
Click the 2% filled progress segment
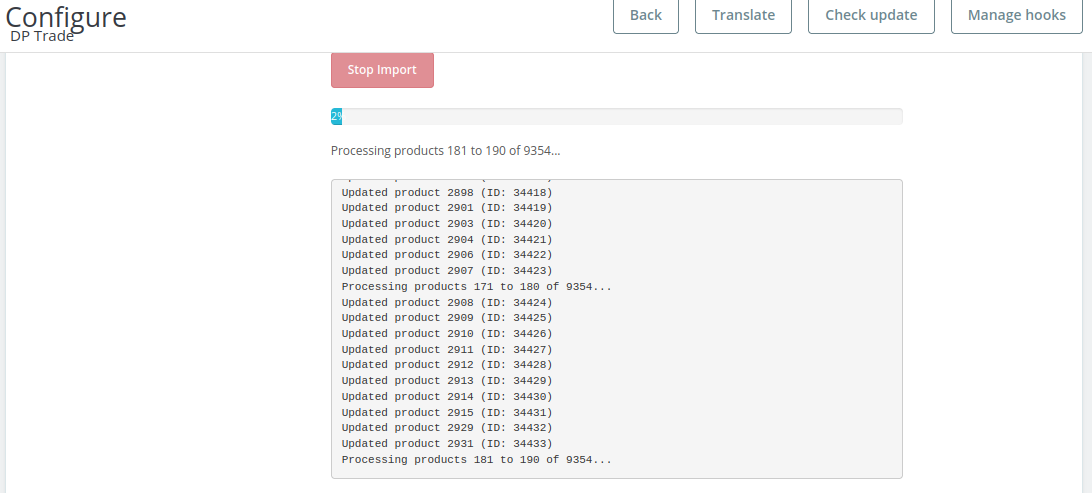pyautogui.click(x=337, y=117)
